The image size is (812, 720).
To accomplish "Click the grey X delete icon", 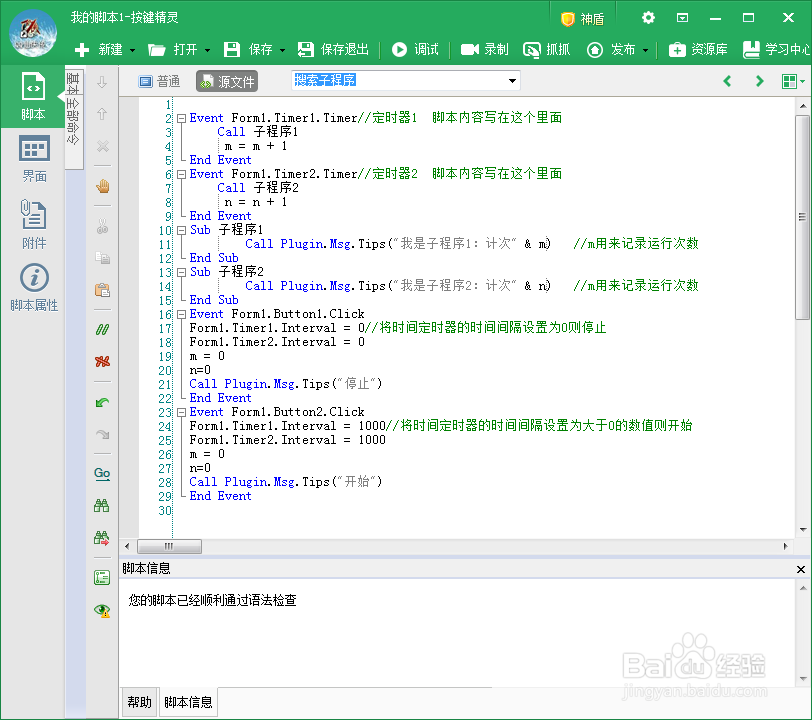I will pos(103,146).
